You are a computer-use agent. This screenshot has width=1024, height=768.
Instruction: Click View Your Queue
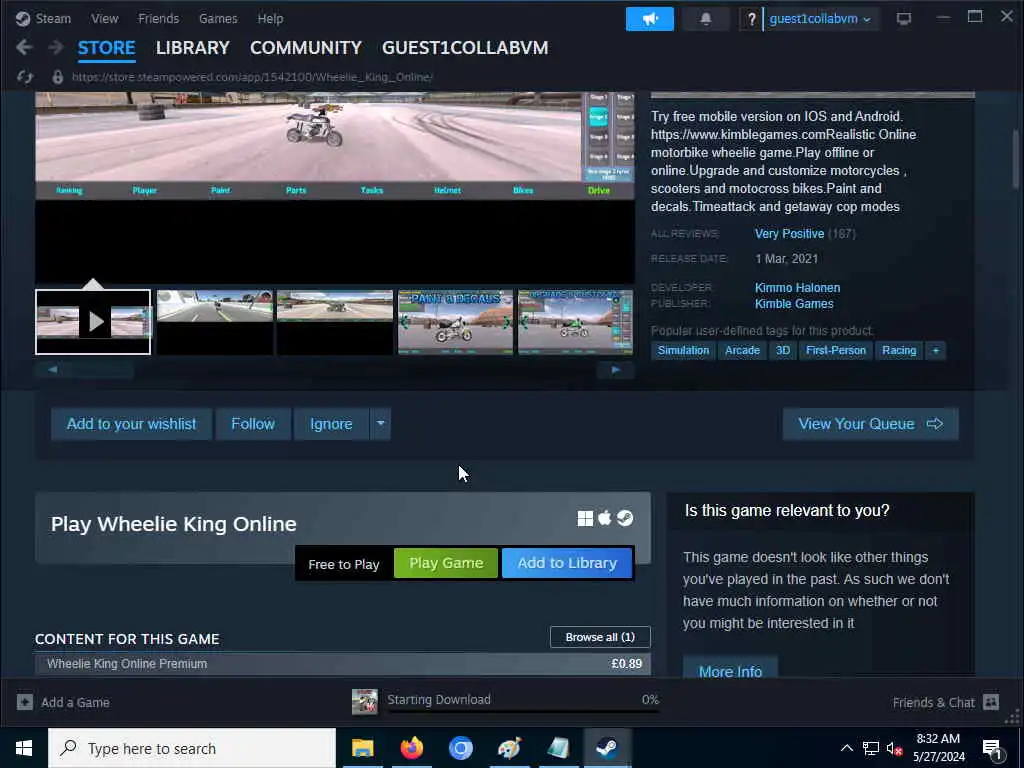[871, 424]
